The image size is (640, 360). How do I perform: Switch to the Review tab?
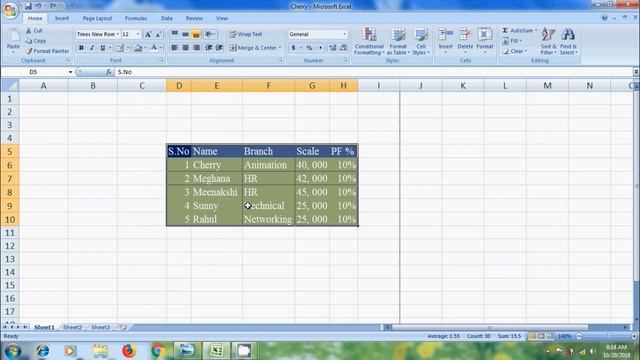tap(194, 18)
